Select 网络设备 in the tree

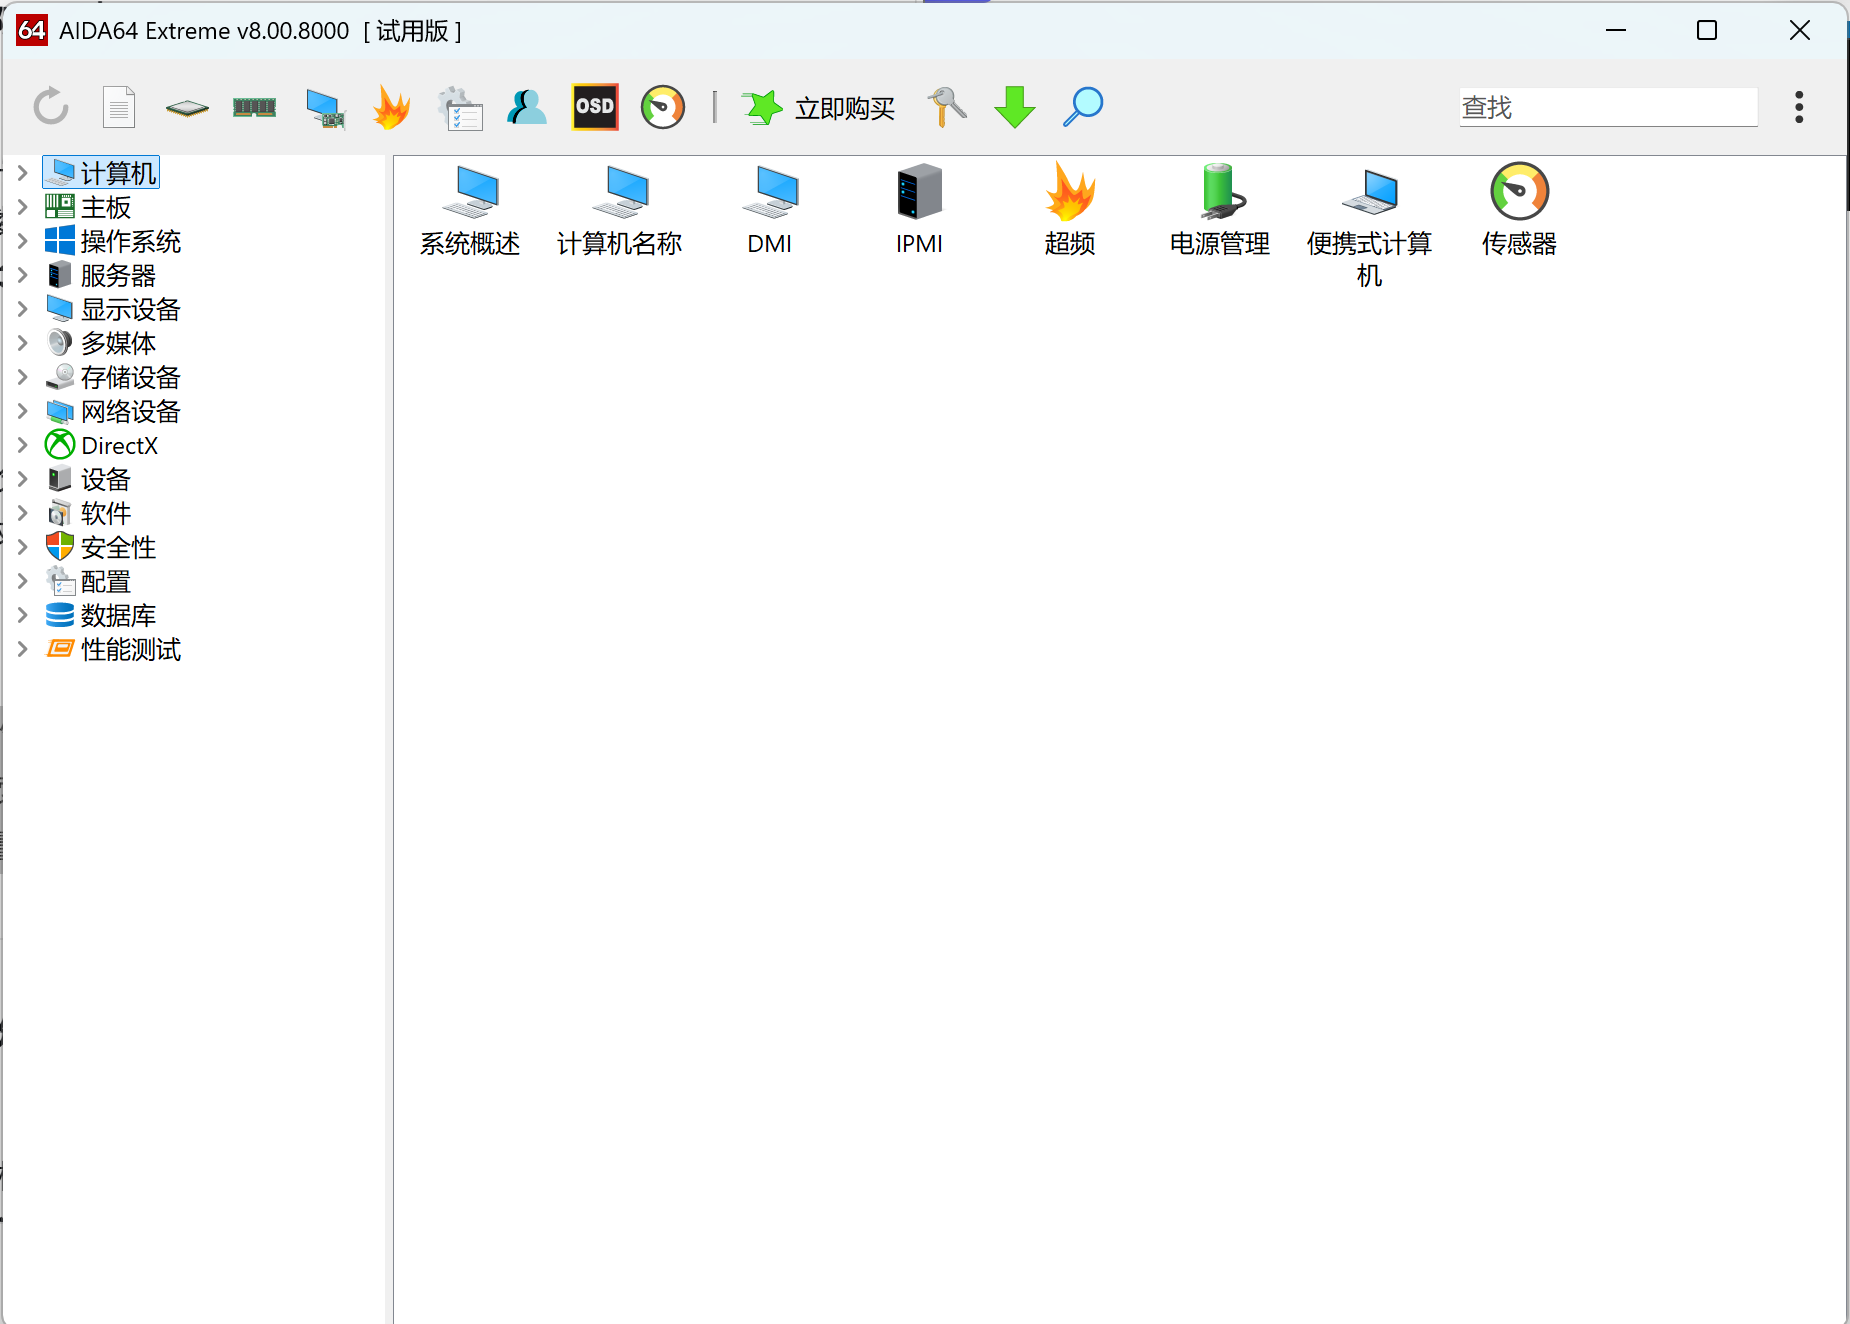pos(114,411)
